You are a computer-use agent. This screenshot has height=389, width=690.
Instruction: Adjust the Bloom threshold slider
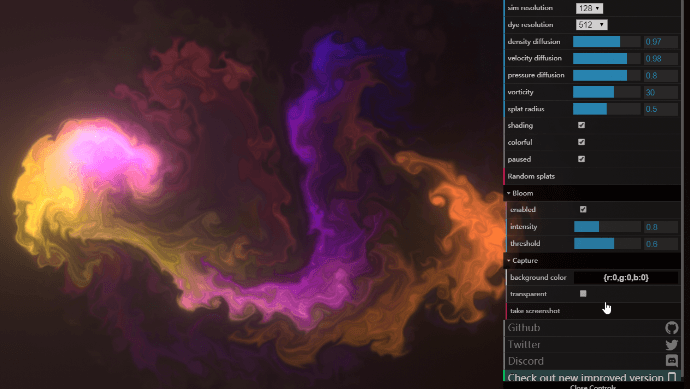(x=607, y=243)
